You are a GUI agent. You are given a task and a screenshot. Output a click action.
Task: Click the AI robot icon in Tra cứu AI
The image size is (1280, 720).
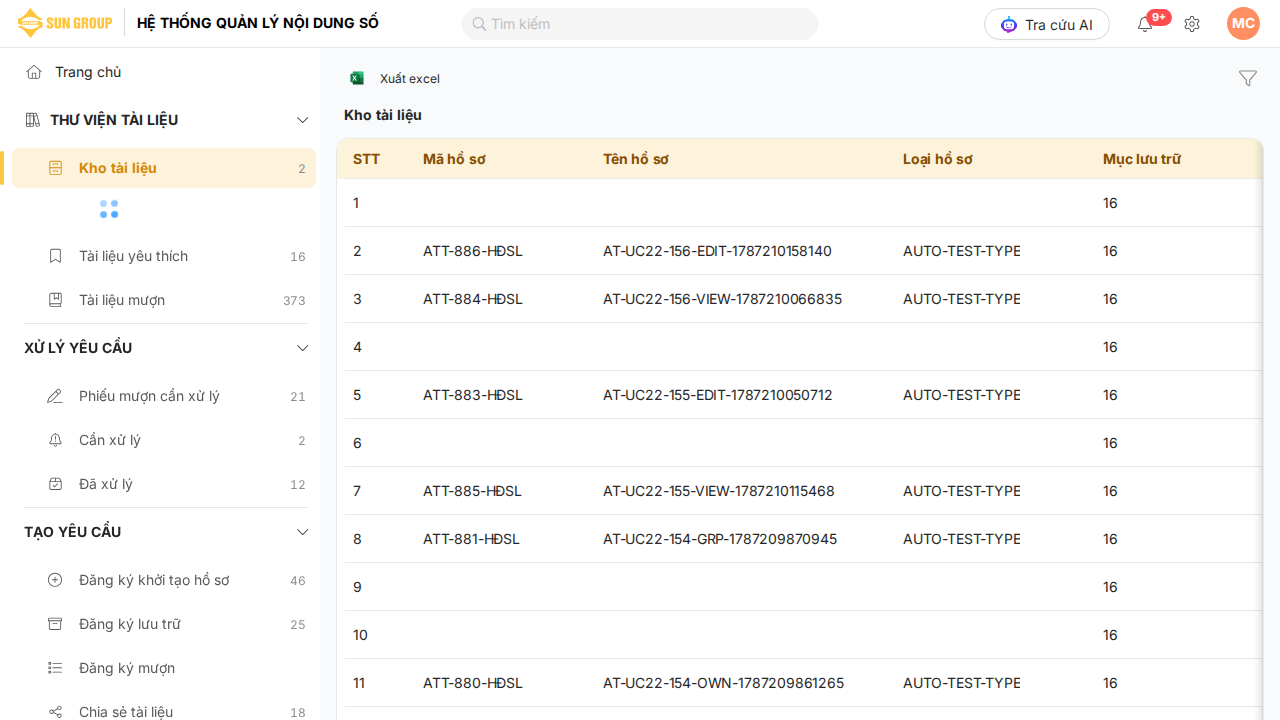pos(1009,24)
